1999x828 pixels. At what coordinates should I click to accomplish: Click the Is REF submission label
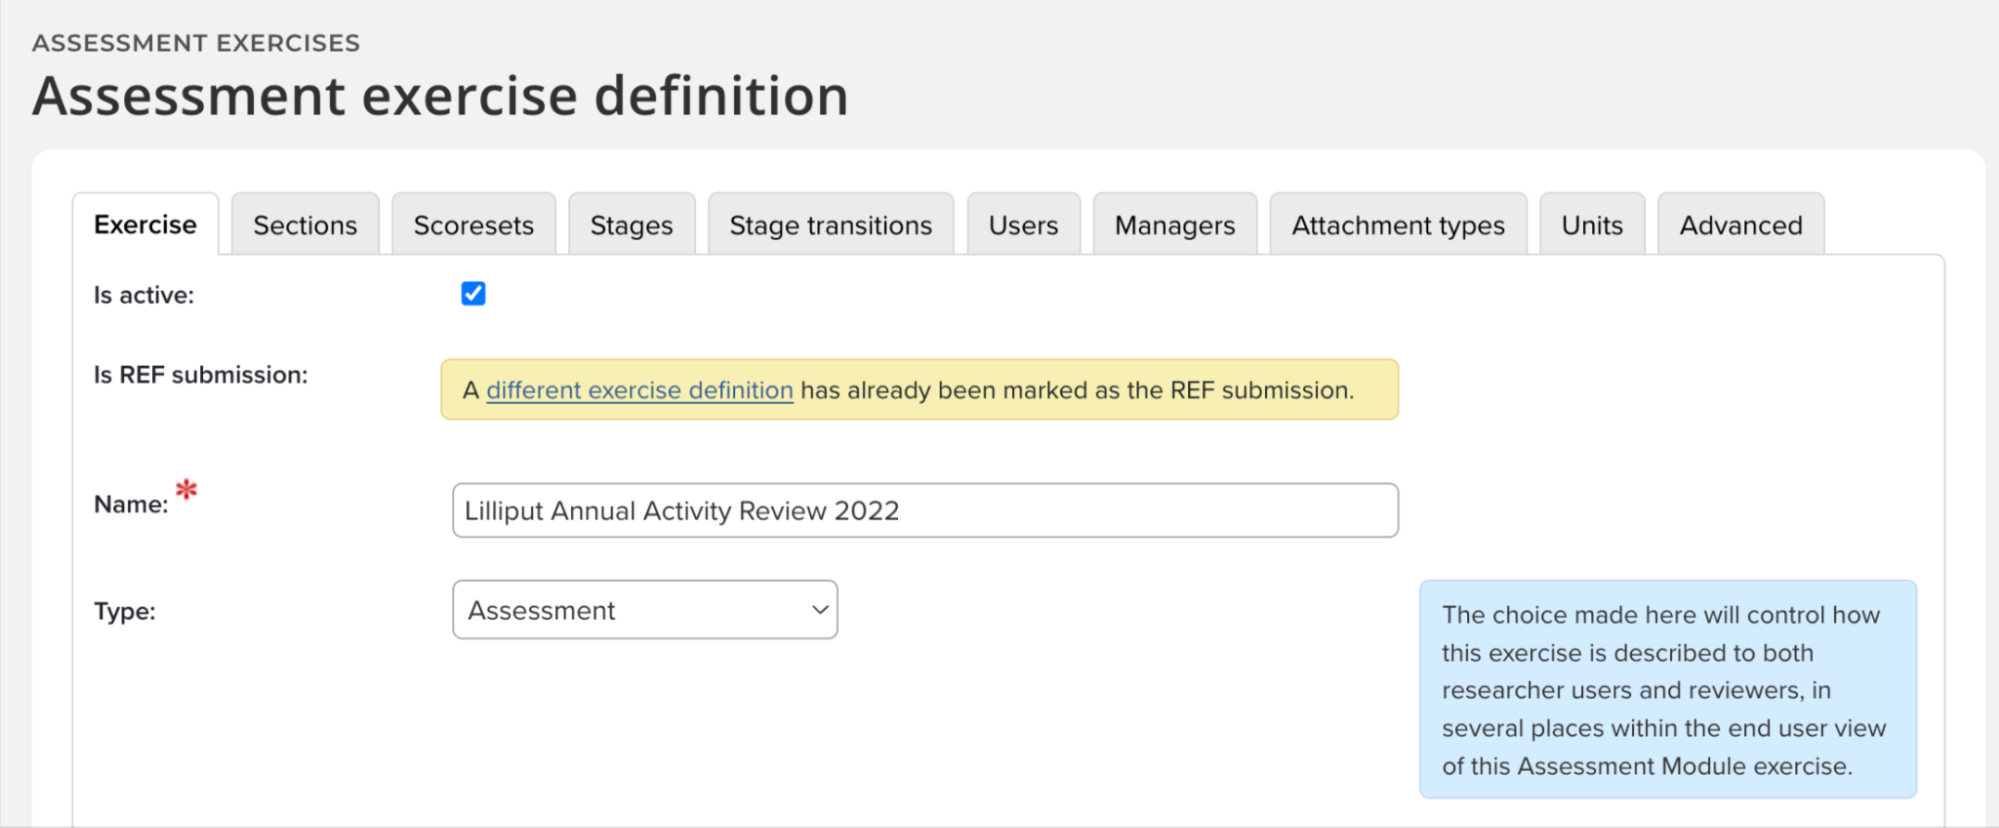(201, 375)
